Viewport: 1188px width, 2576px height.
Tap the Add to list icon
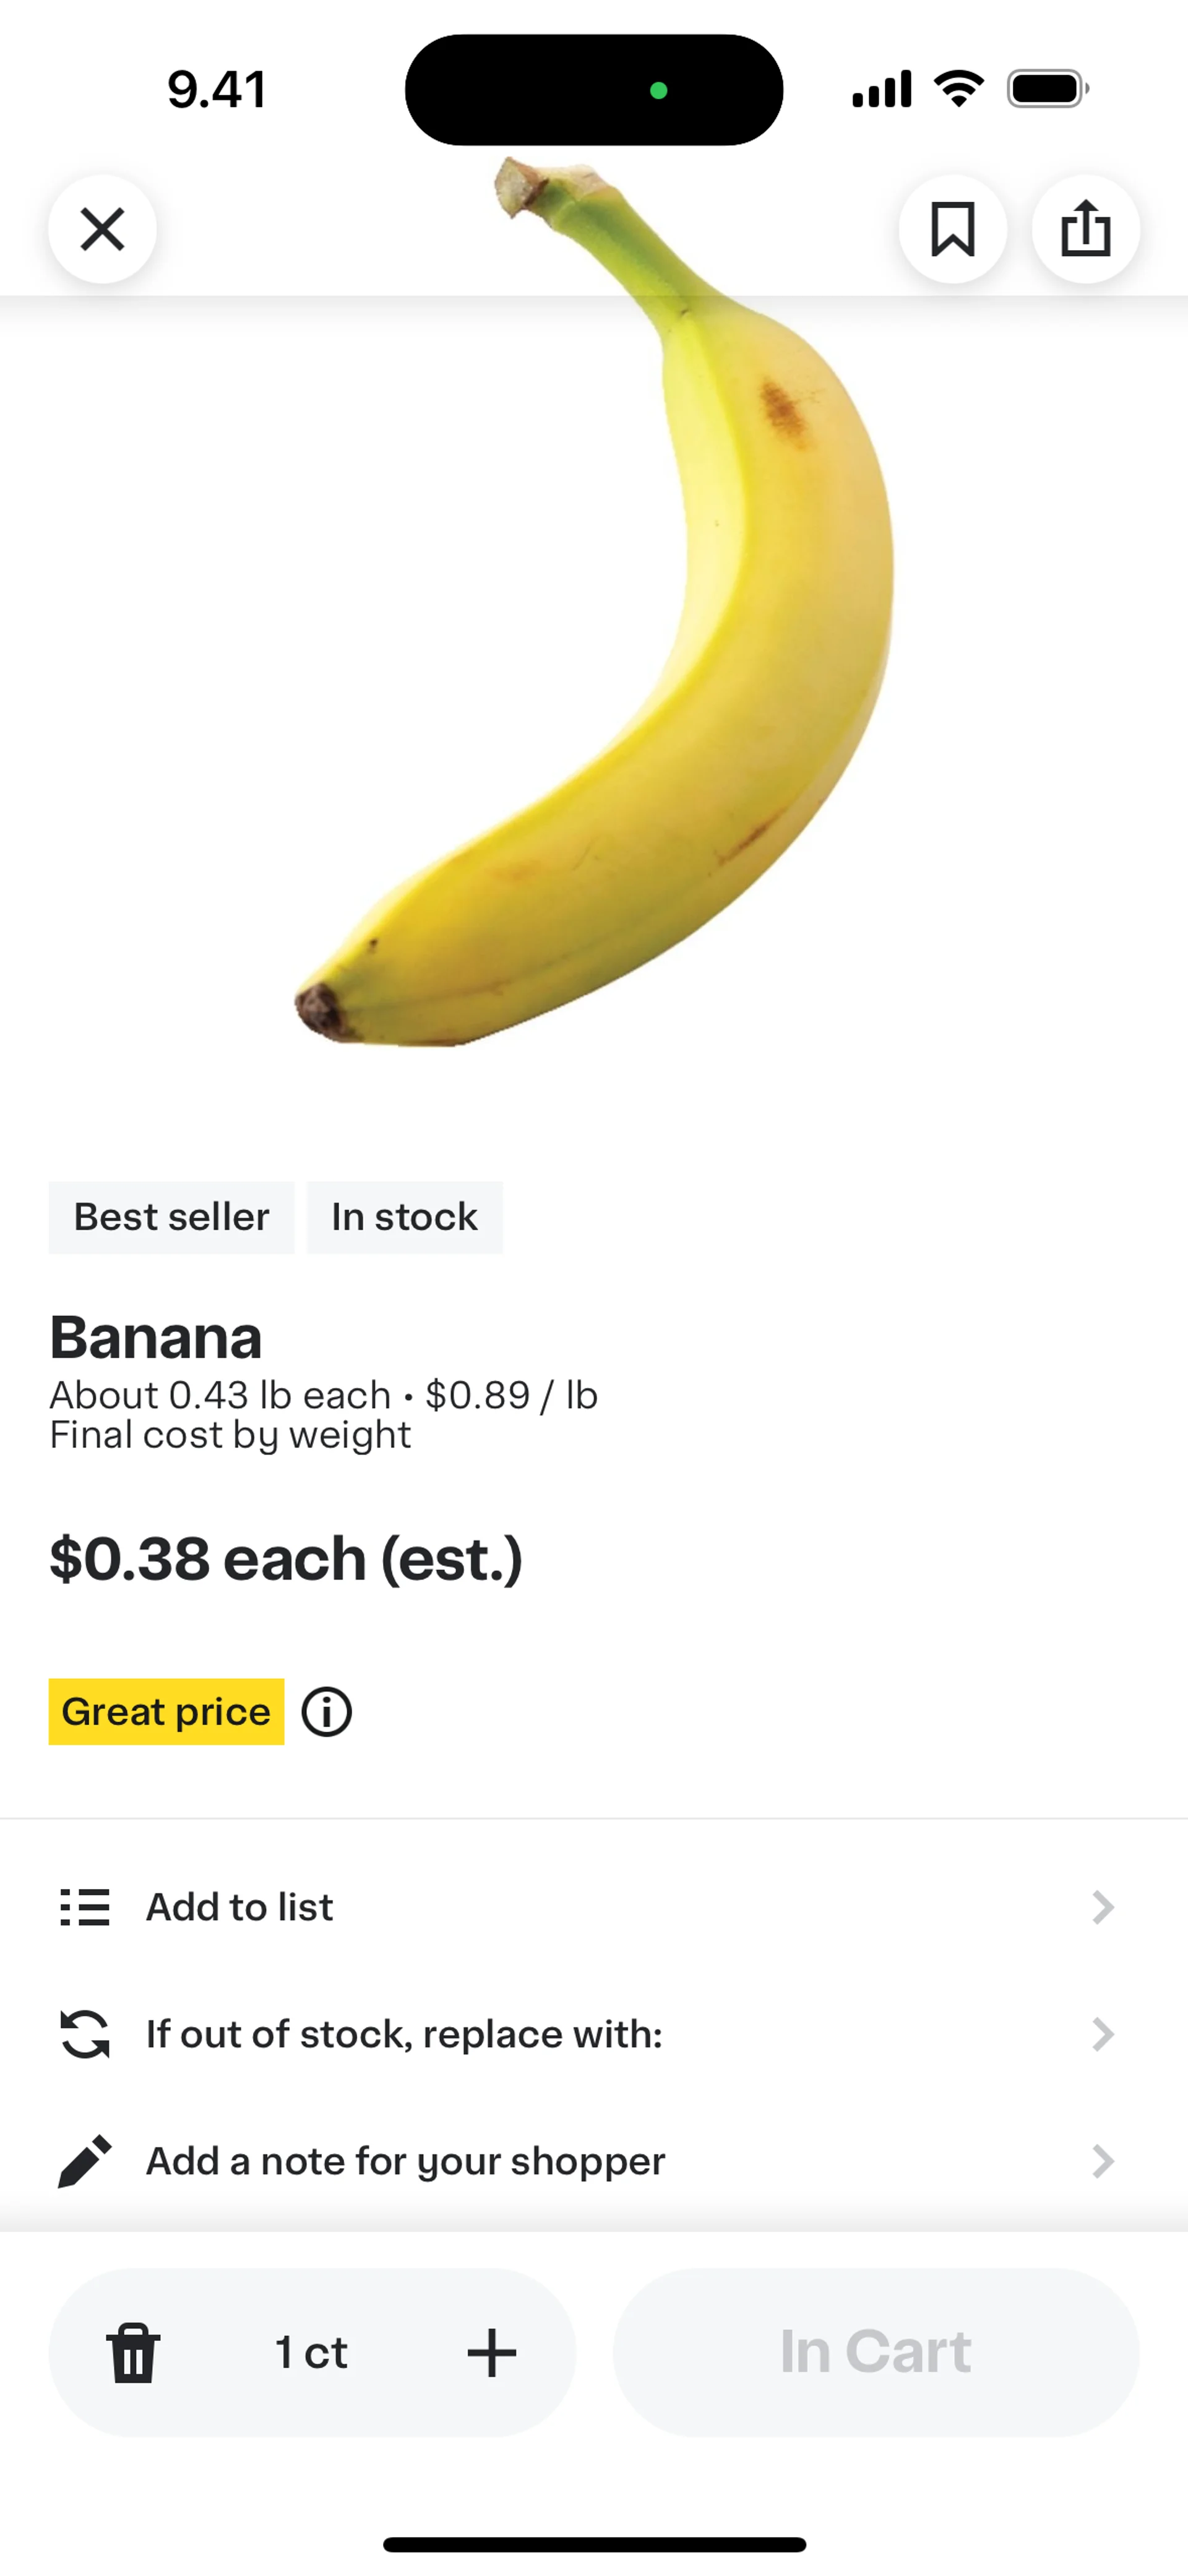click(x=85, y=1907)
